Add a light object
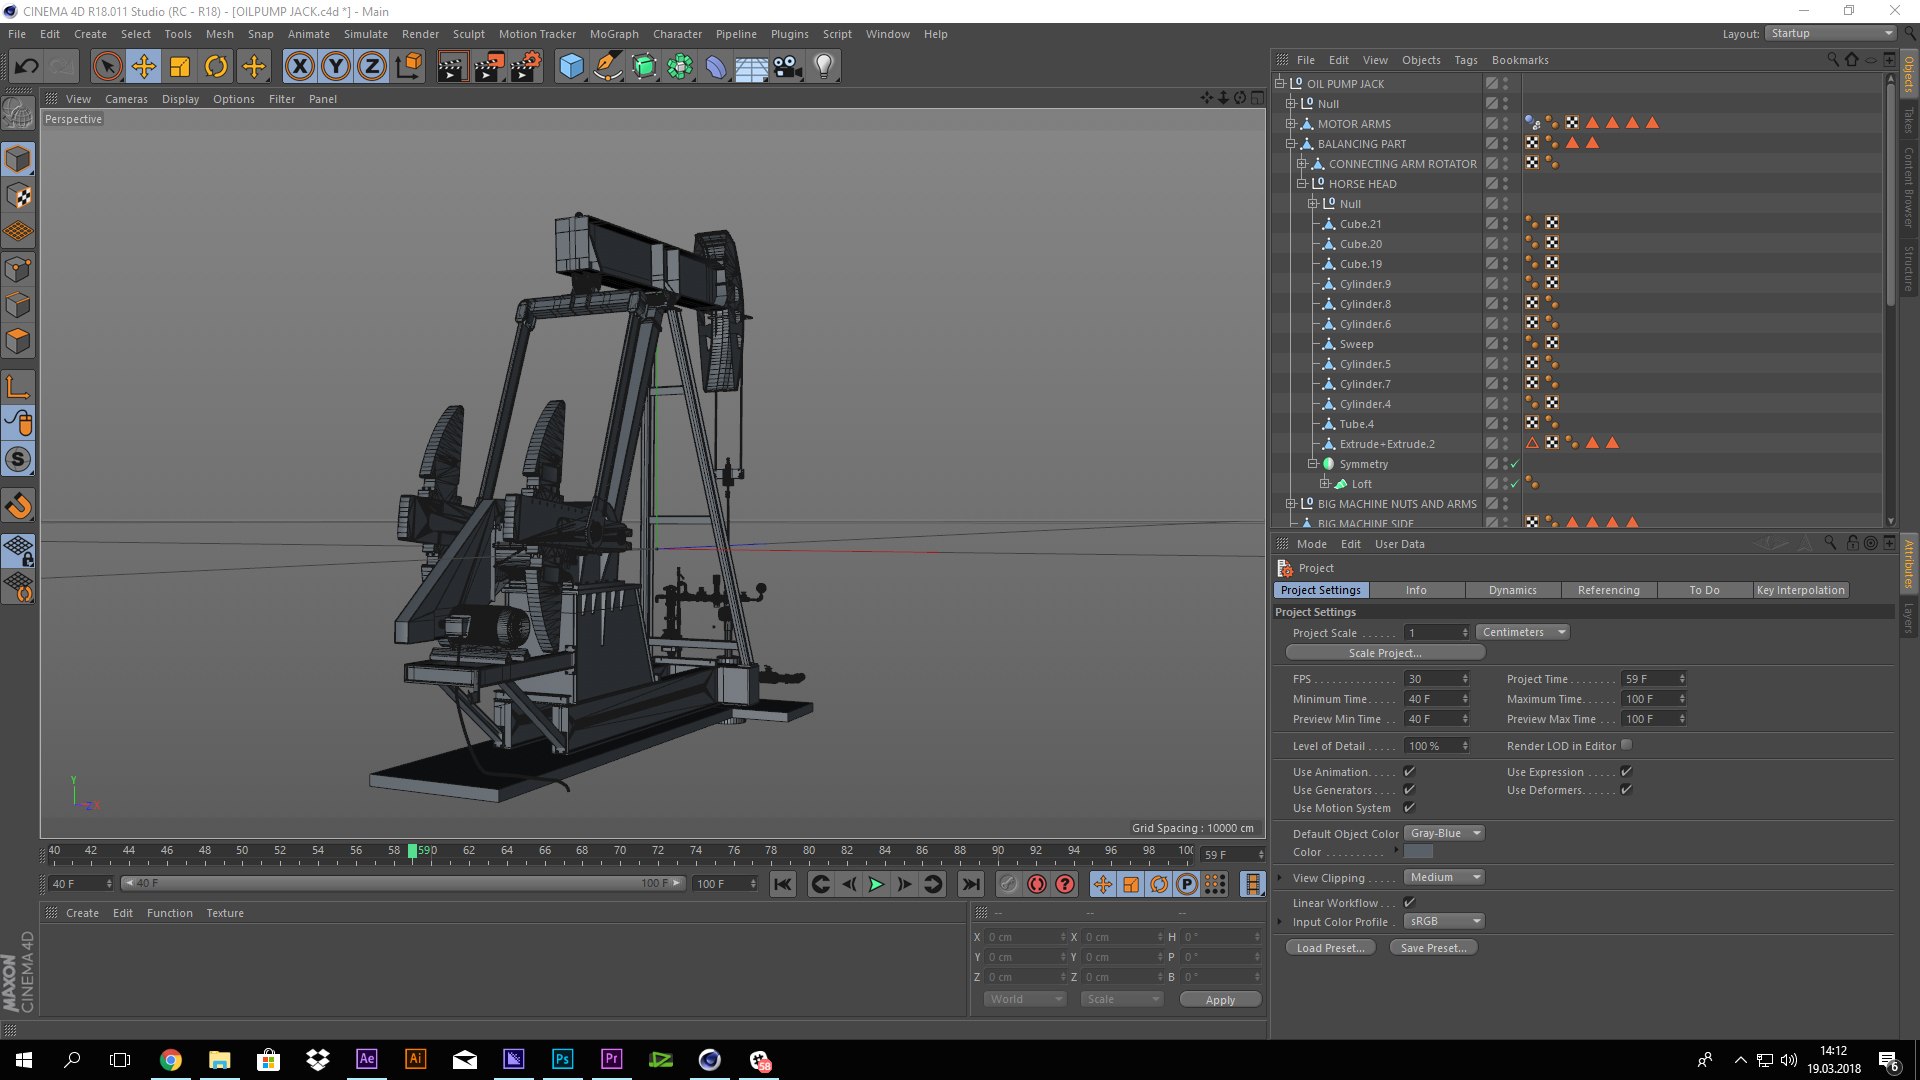The width and height of the screenshot is (1920, 1080). click(824, 67)
